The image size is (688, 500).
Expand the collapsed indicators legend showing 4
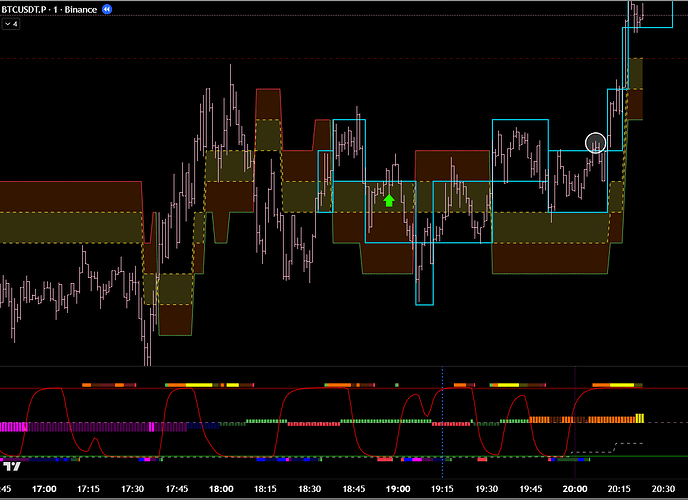12,23
